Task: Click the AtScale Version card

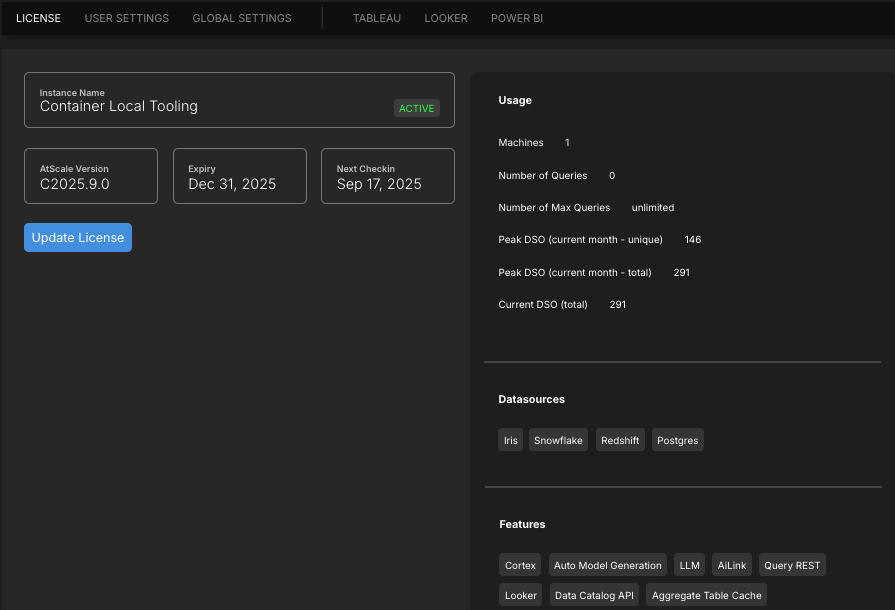Action: click(x=91, y=176)
